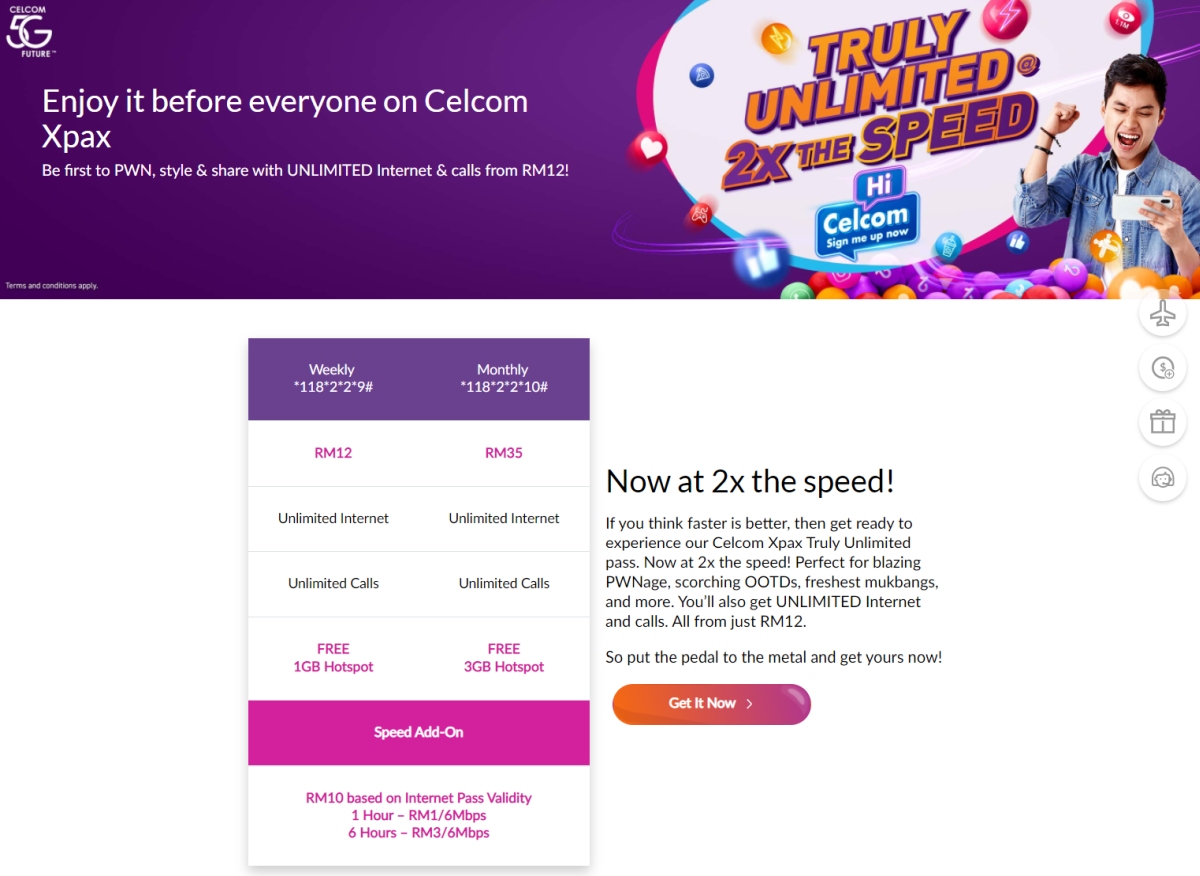Viewport: 1200px width, 876px height.
Task: Click the Speed Add-On bar
Action: tap(418, 732)
